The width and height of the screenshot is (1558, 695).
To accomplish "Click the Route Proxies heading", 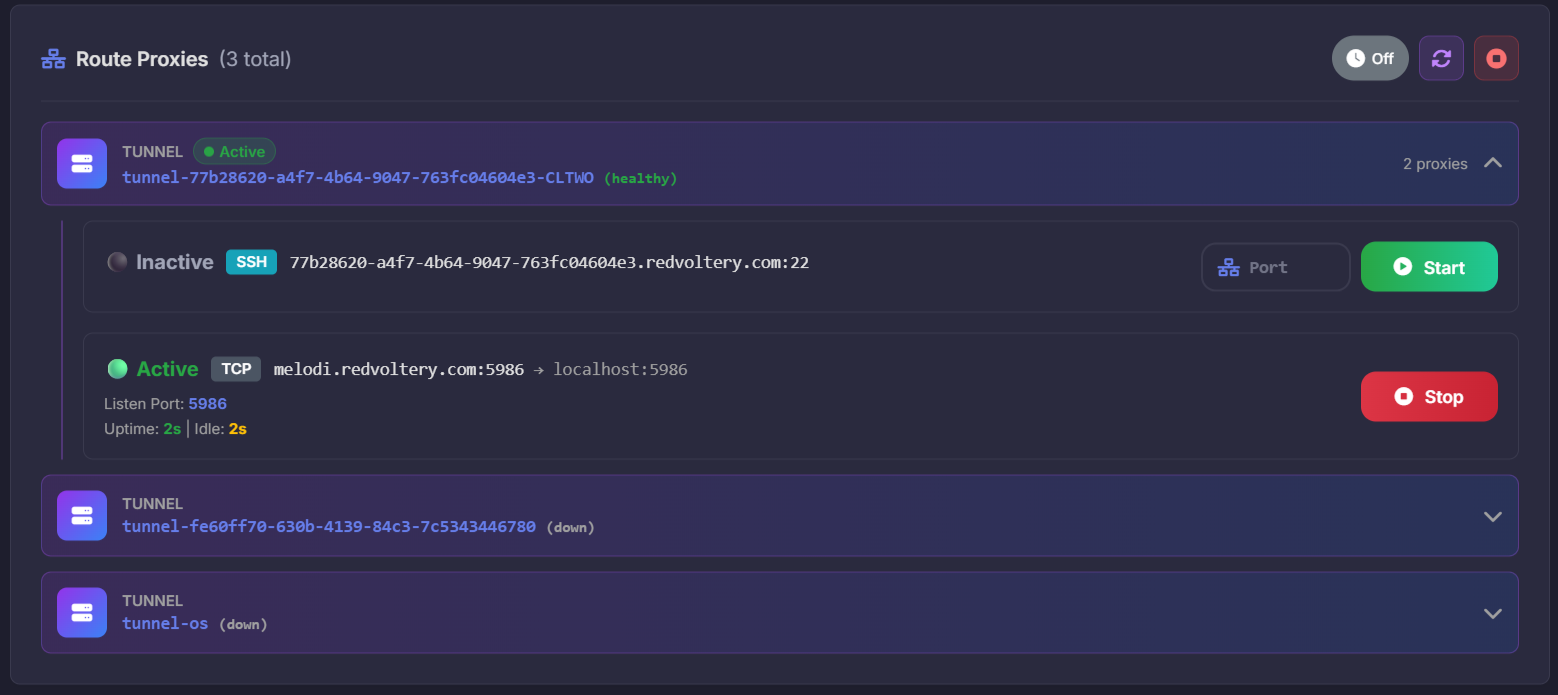I will click(142, 59).
